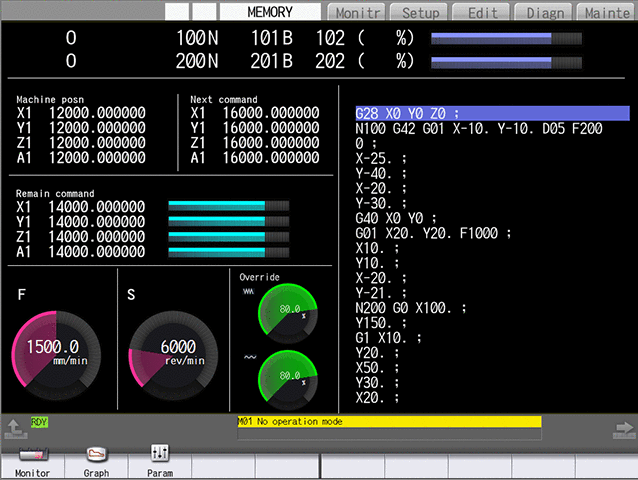Open the Diagn tab
This screenshot has width=638, height=480.
(x=544, y=13)
